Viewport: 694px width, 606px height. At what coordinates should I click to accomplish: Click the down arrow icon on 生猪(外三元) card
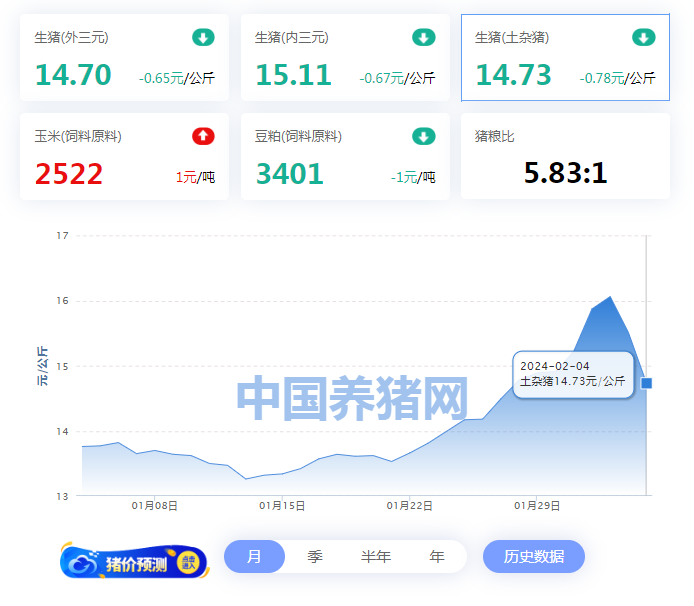[203, 38]
